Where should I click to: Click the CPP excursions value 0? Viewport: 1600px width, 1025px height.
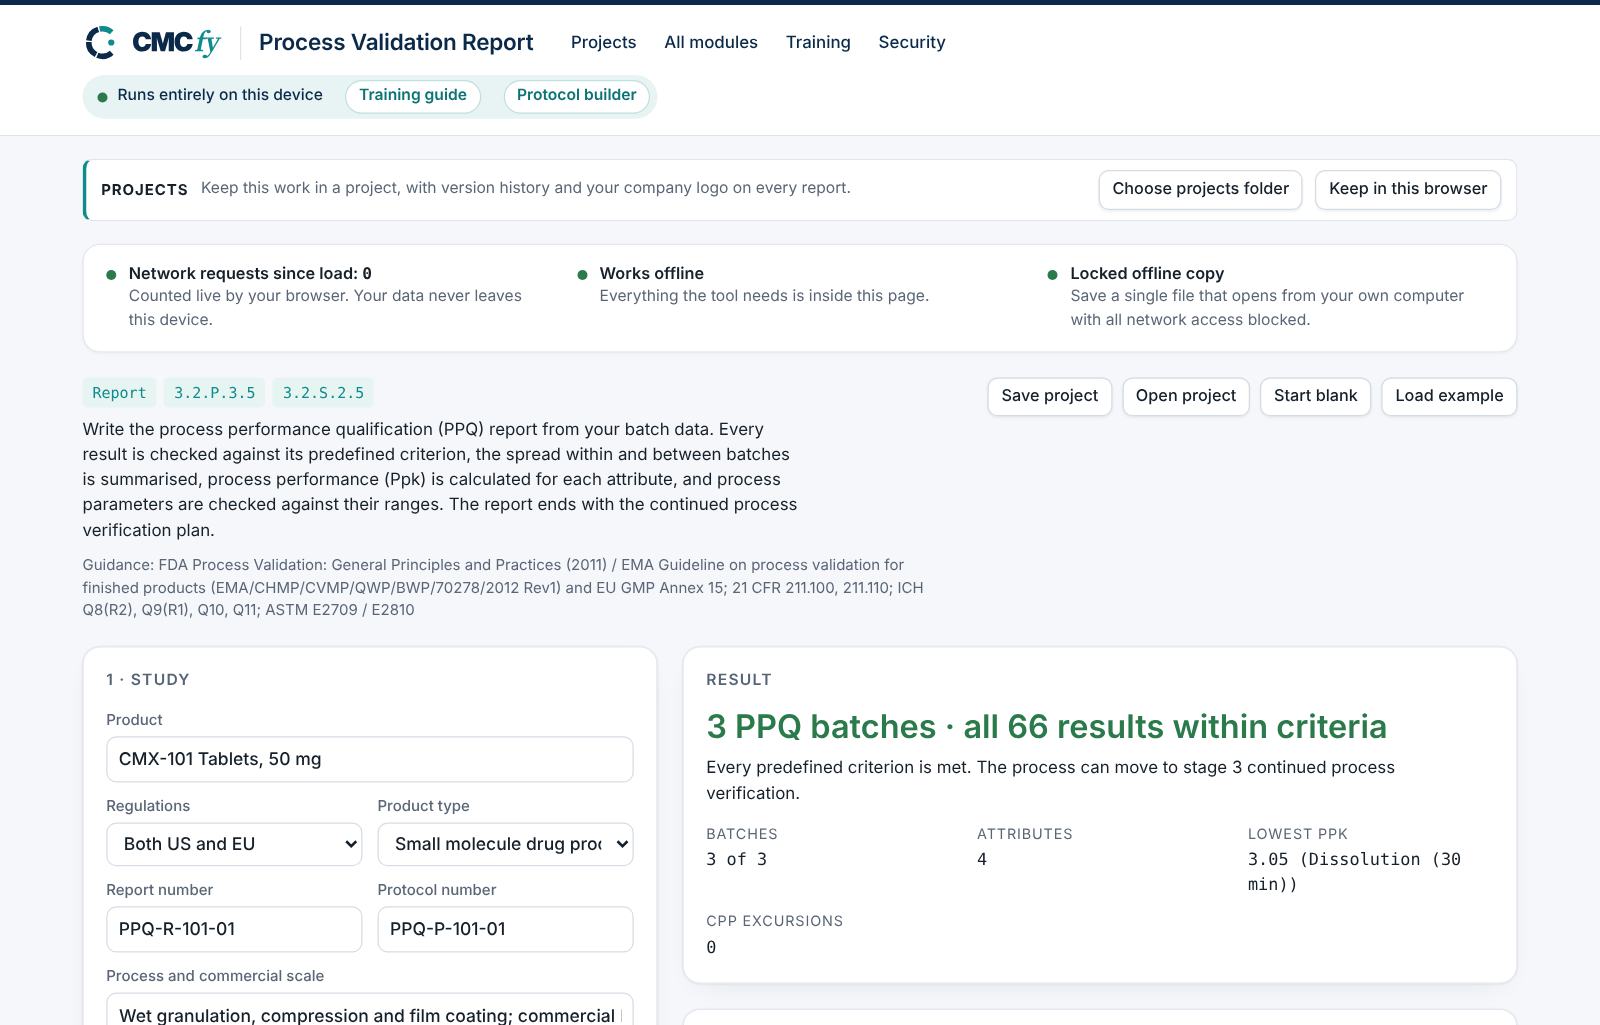tap(711, 947)
